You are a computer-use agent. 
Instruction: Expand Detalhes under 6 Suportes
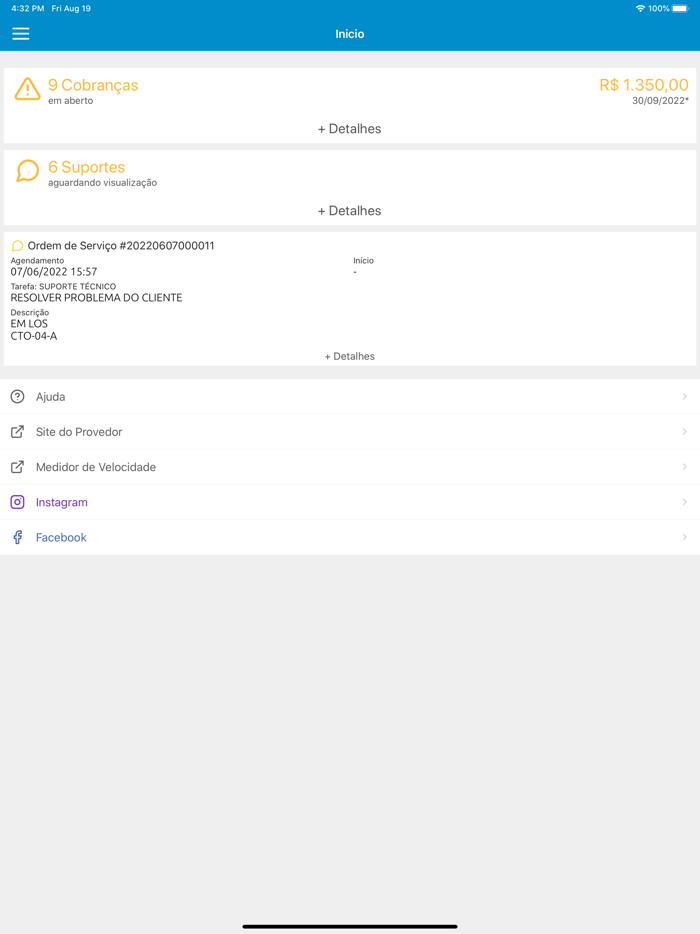point(350,210)
